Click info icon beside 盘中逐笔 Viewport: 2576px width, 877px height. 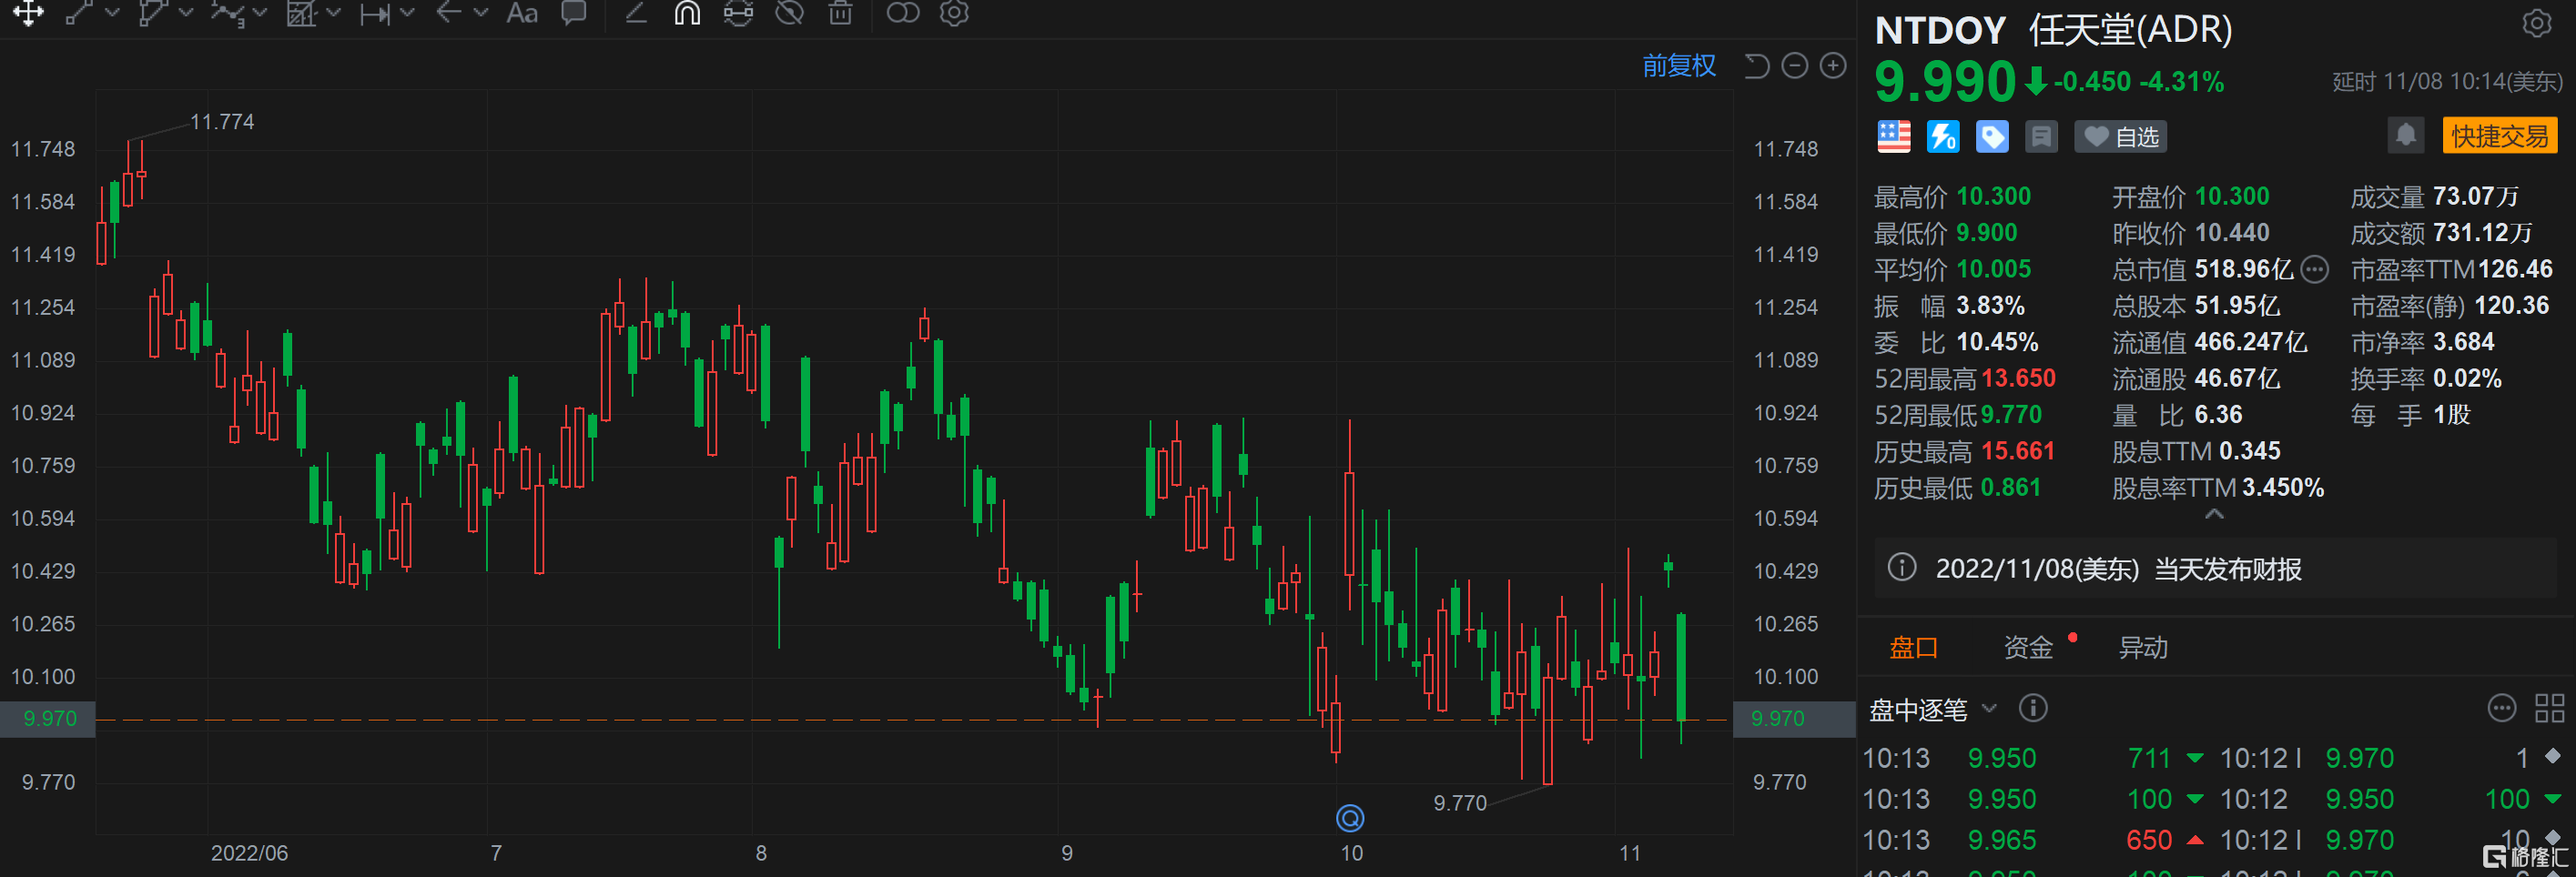coord(2032,708)
